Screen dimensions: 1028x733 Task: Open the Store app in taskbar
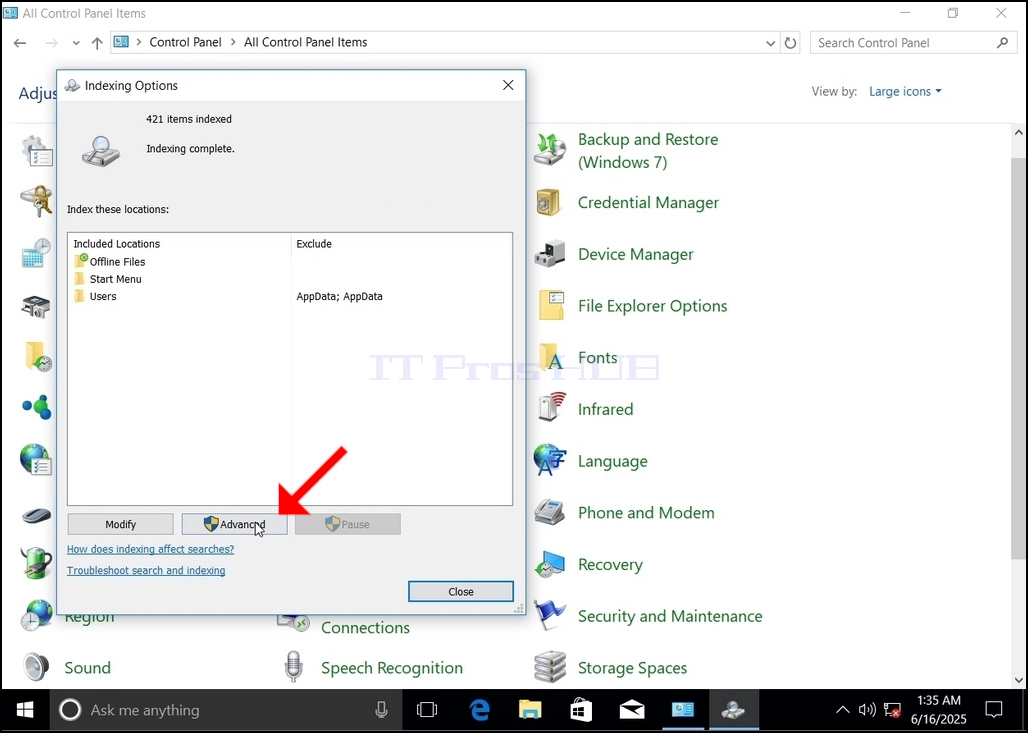coord(581,710)
